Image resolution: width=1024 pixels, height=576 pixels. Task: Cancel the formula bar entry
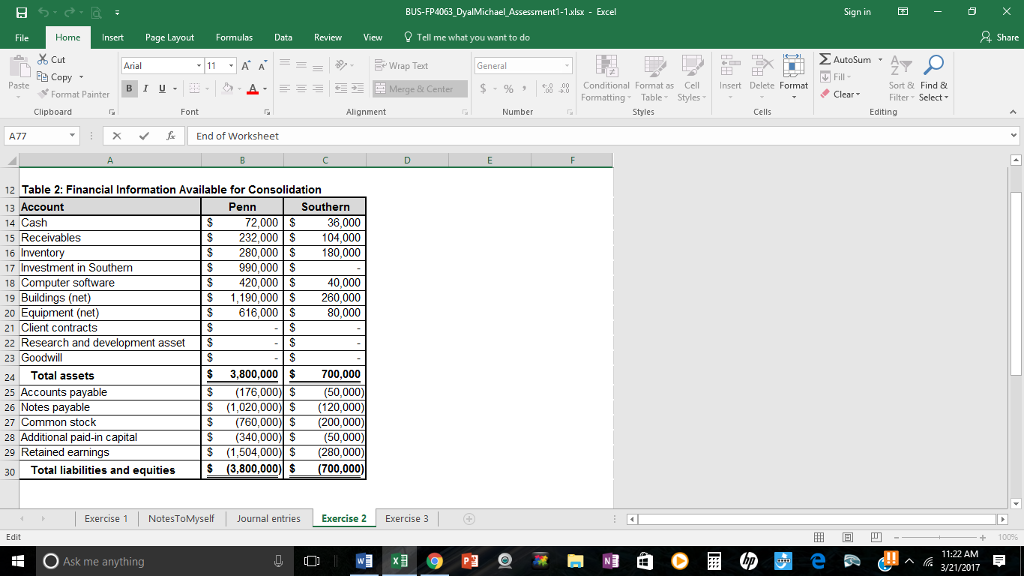coord(117,136)
